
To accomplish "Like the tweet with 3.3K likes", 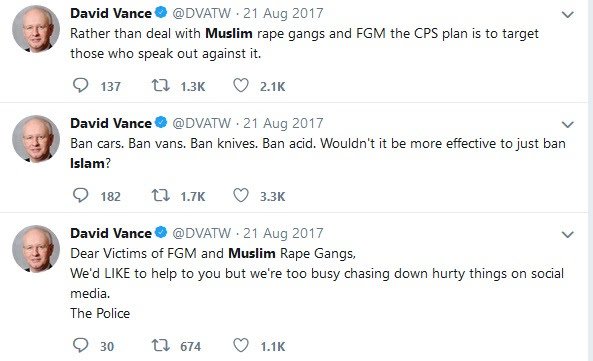I will coord(241,195).
